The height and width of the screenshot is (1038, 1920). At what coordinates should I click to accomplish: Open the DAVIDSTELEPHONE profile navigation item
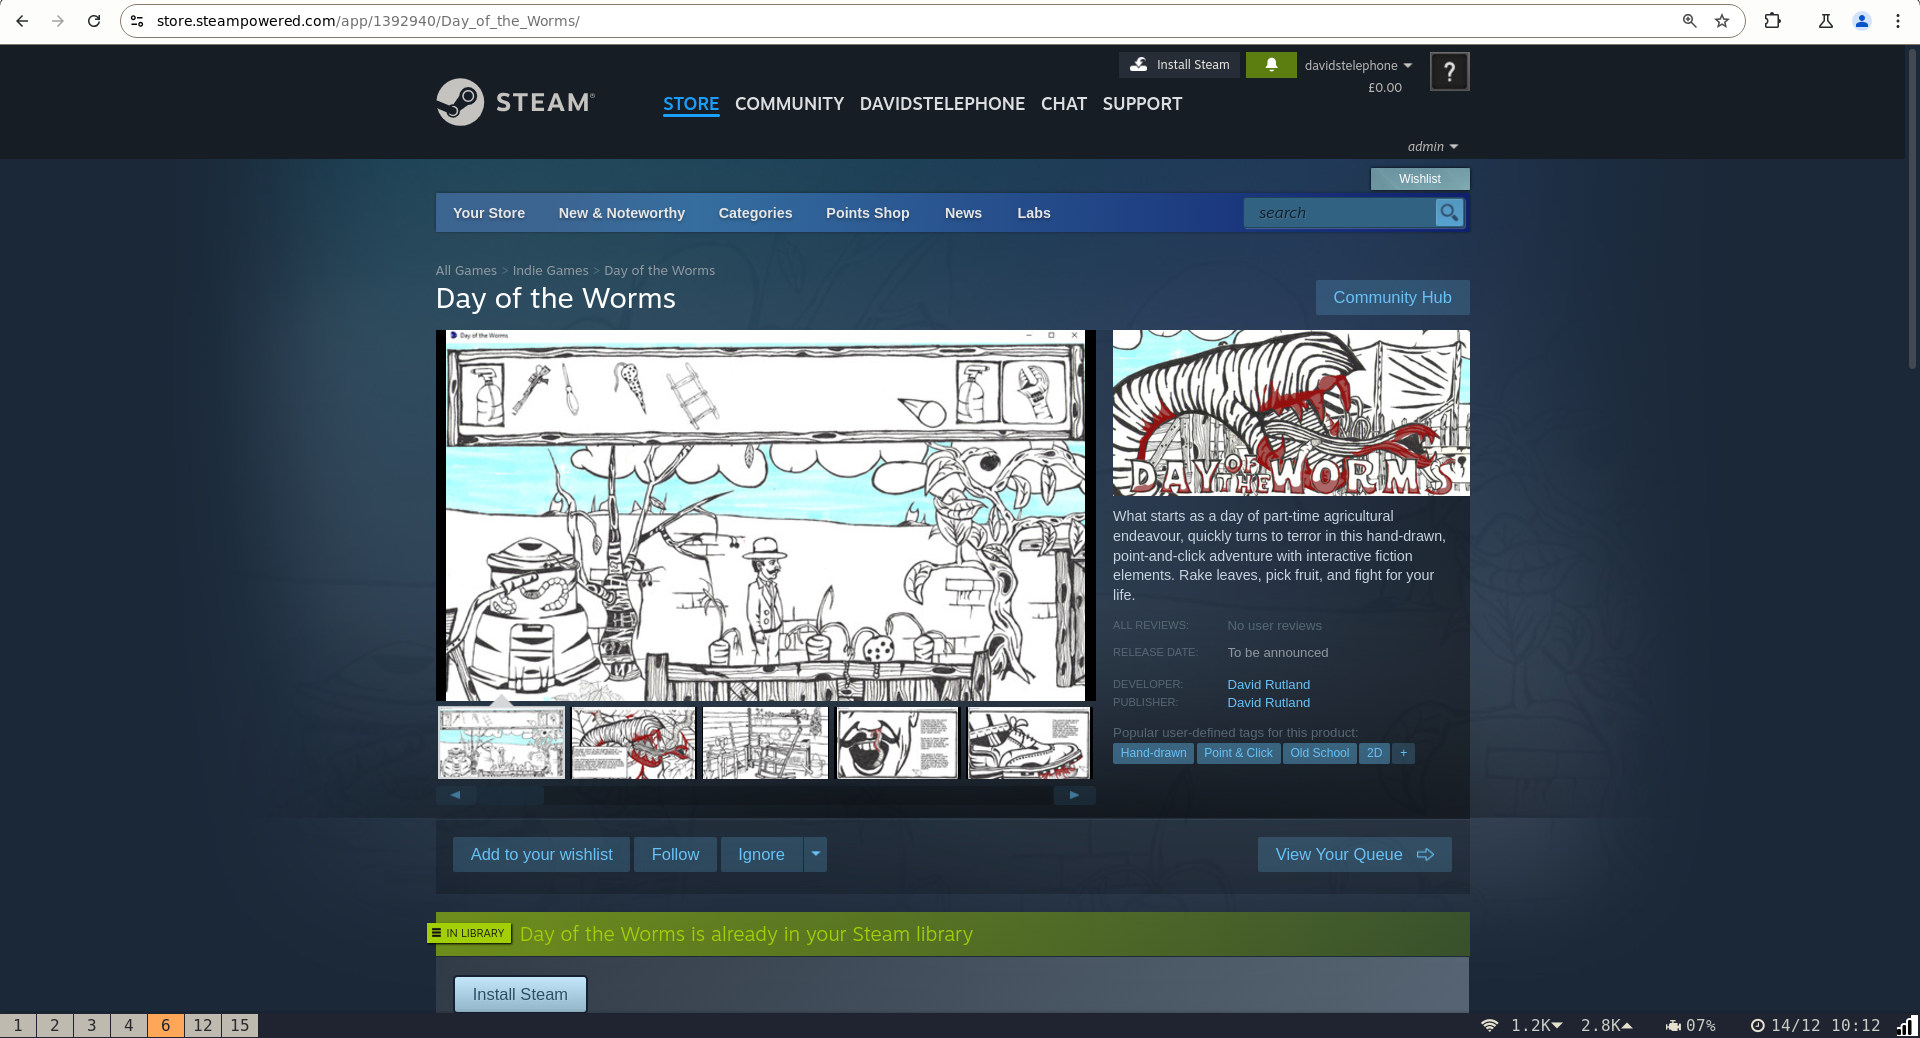(942, 104)
